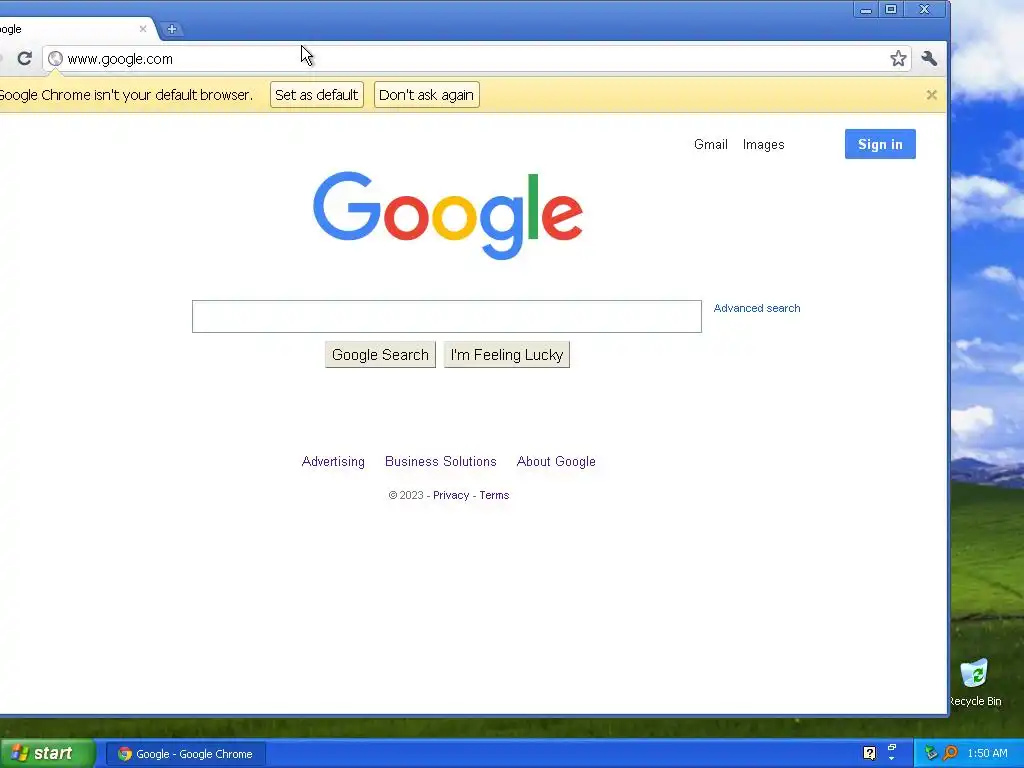Click I'm Feeling Lucky
Screen dimensions: 1024x768
[x=507, y=355]
